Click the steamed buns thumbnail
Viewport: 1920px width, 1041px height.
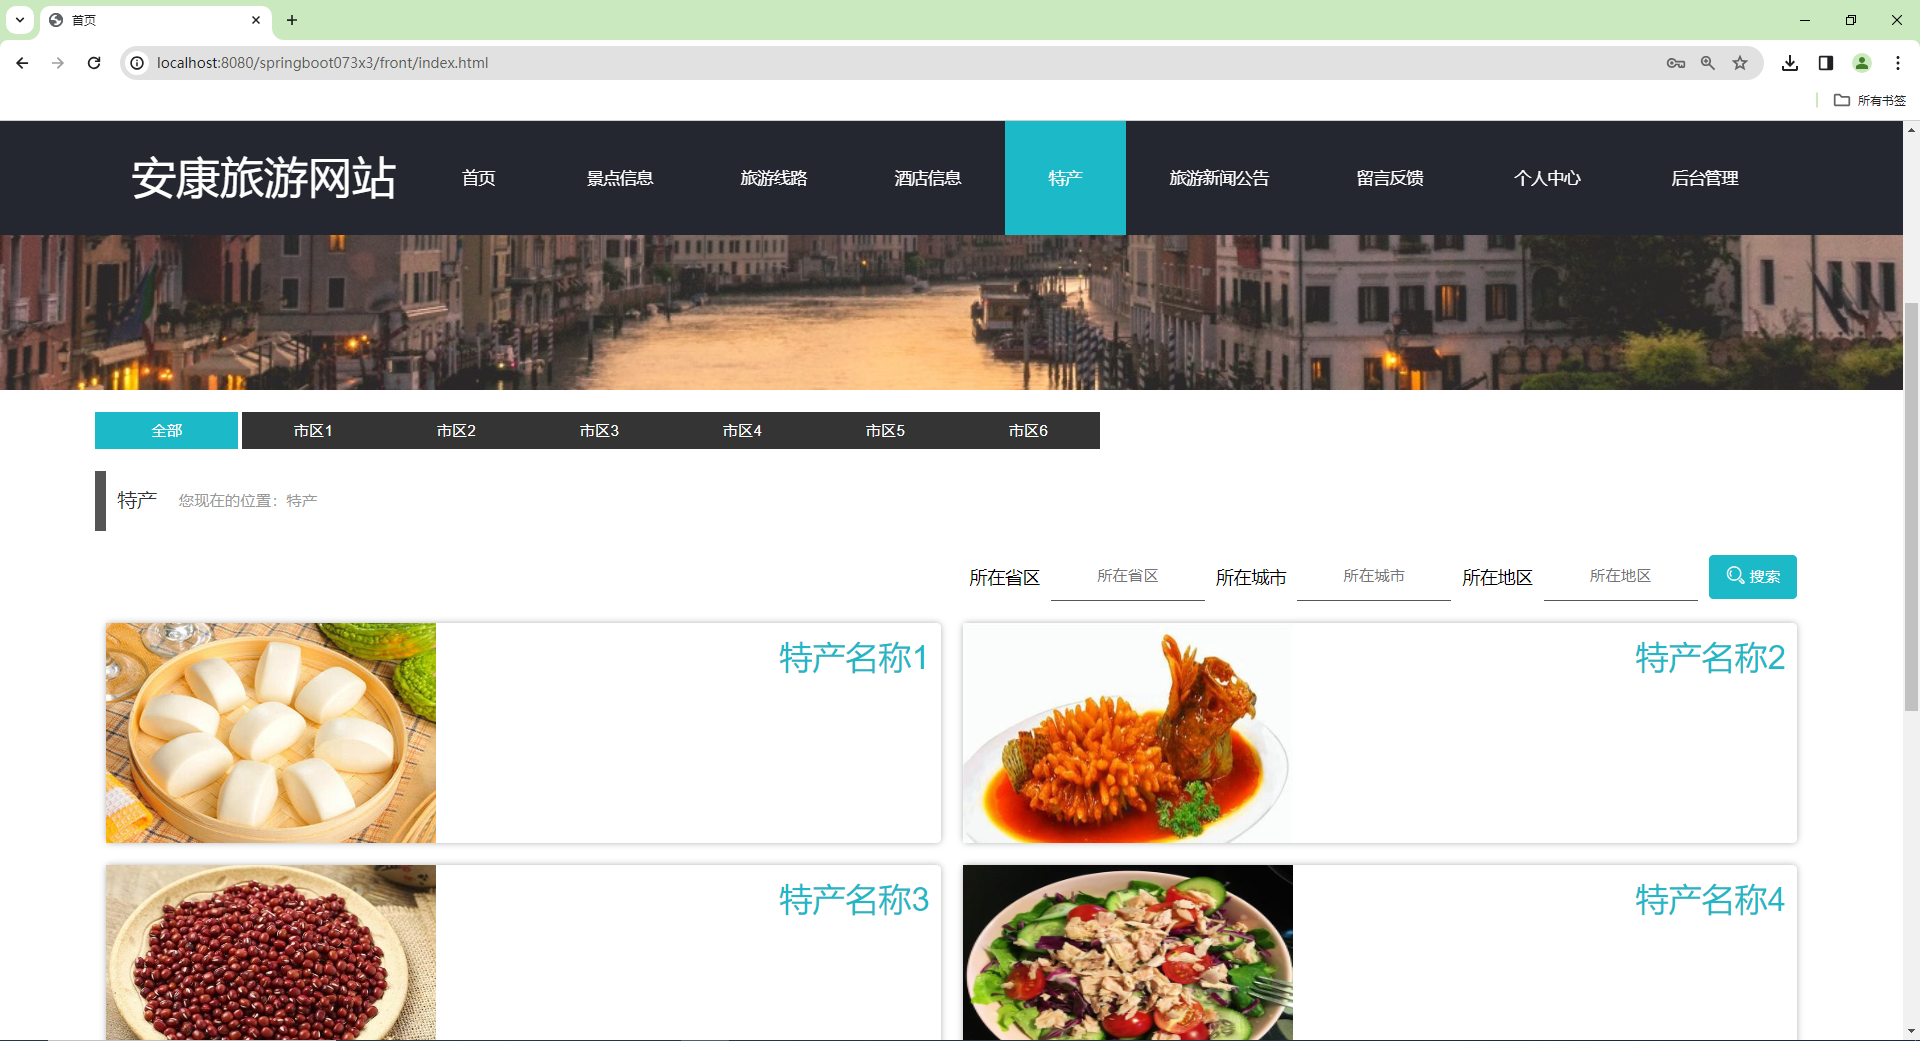click(271, 733)
